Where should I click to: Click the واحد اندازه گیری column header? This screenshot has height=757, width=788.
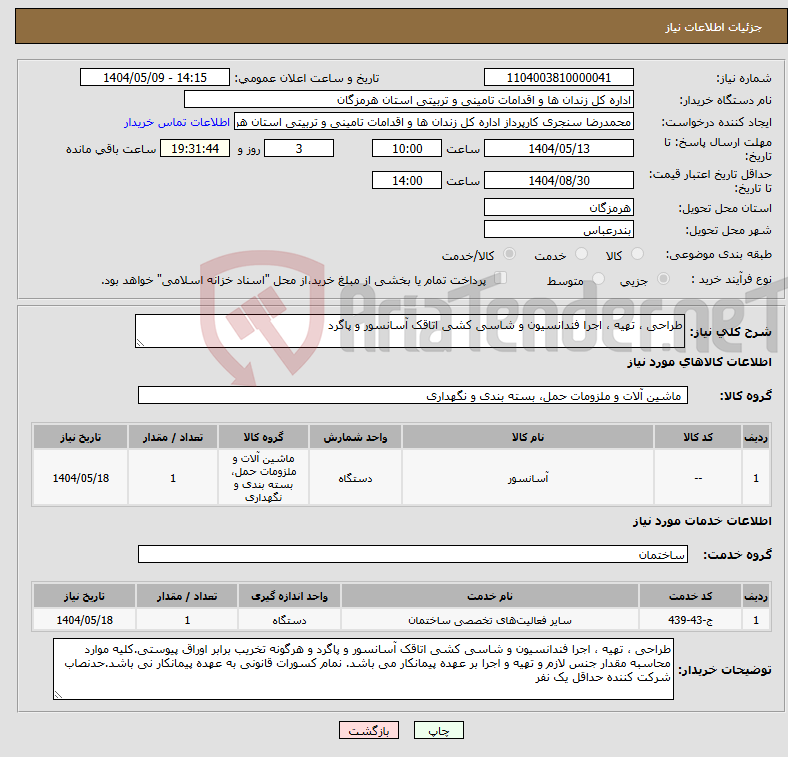tap(289, 596)
